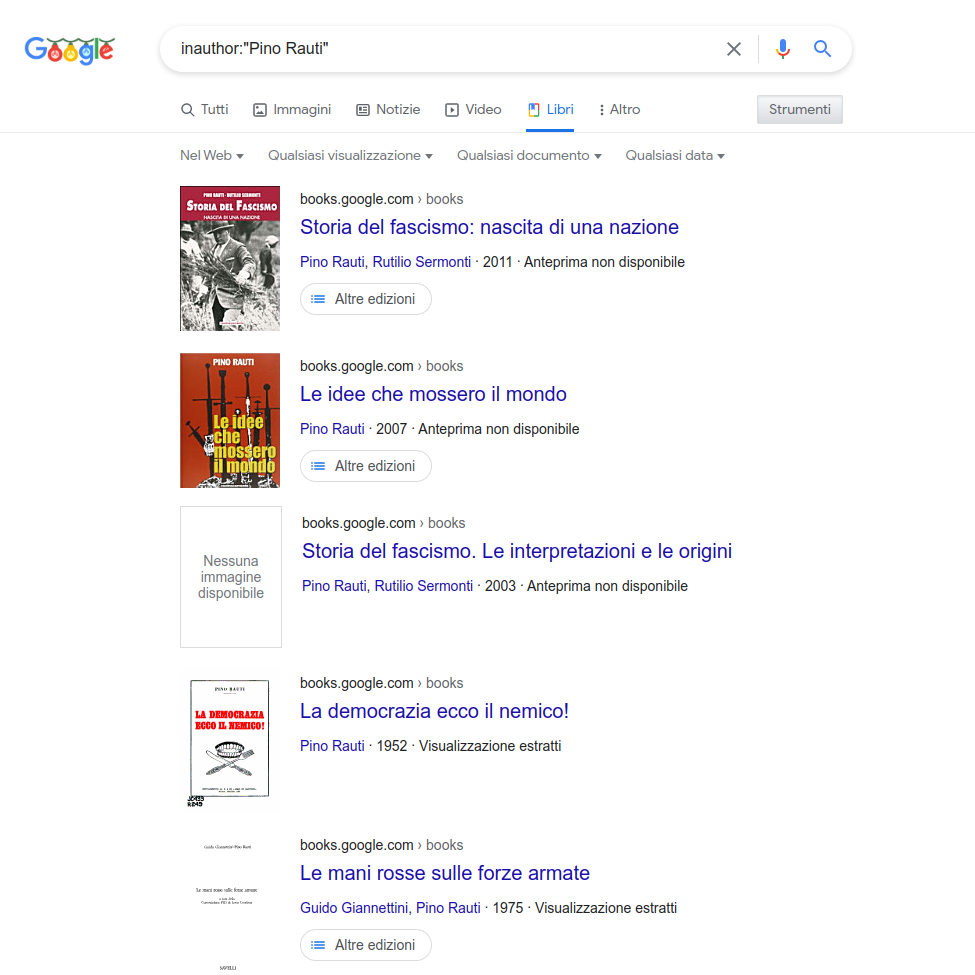Open the Video results tab

(x=473, y=109)
